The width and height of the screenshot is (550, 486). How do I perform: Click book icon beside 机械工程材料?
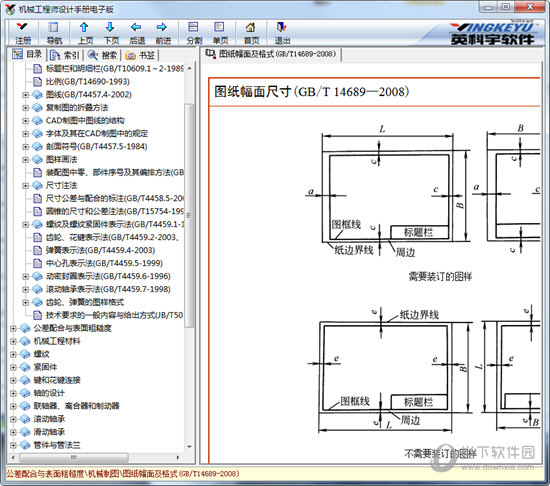point(25,341)
